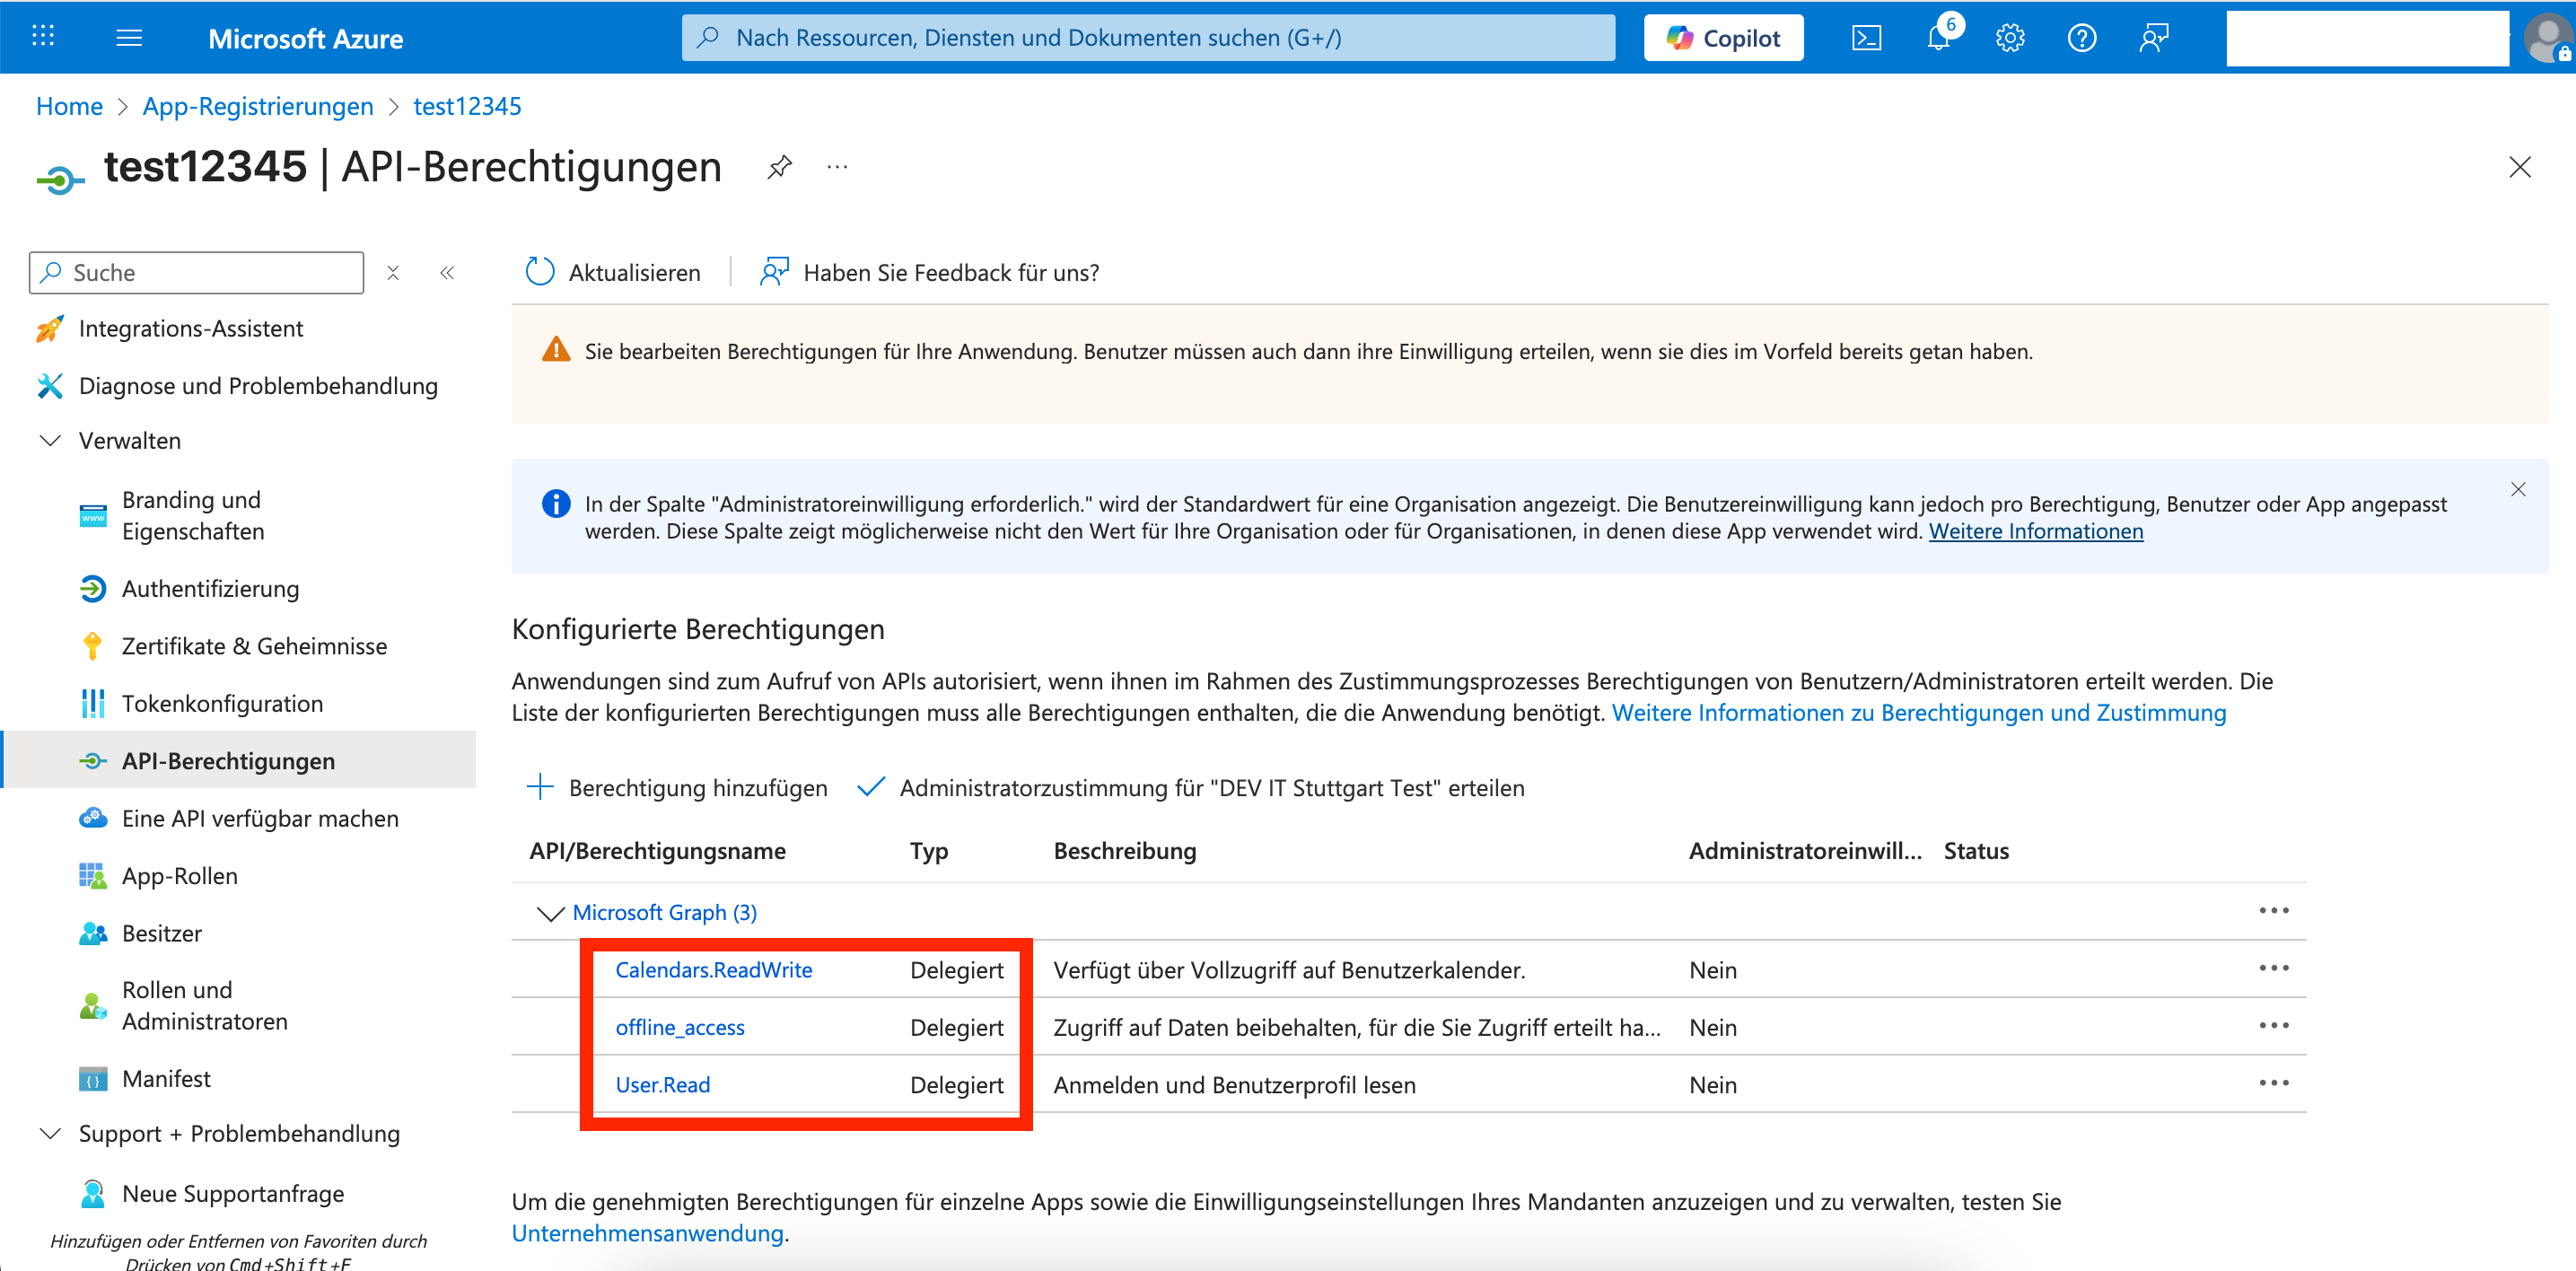
Task: Select Tokenkonfiguration in the sidebar
Action: (222, 704)
